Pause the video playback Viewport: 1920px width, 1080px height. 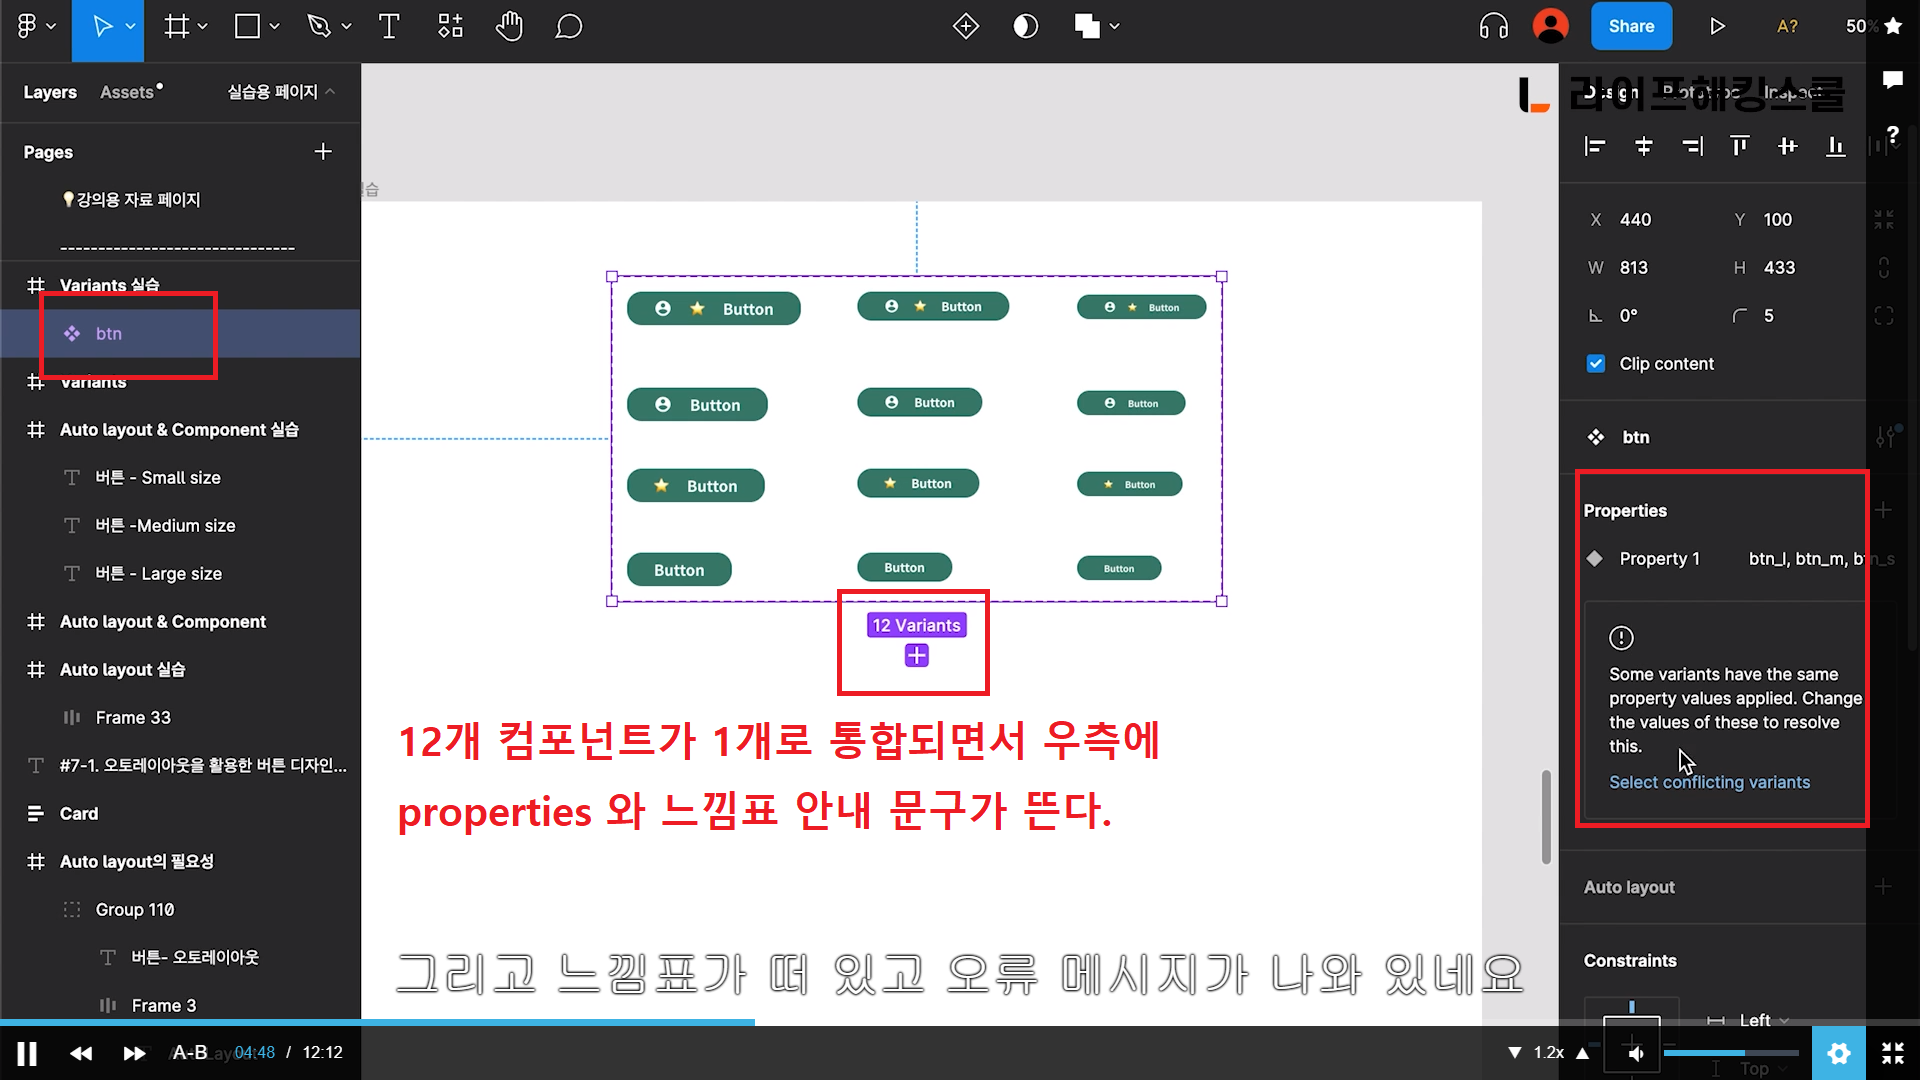(x=27, y=1053)
